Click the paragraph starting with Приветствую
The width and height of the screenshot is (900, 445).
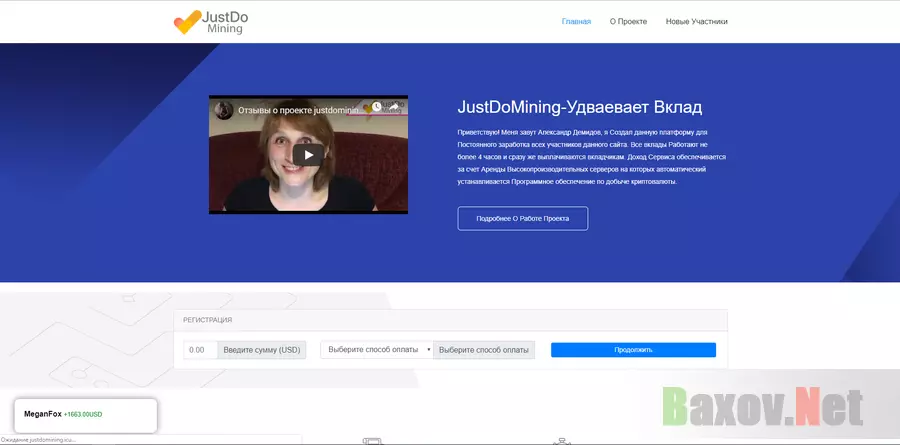[x=592, y=157]
